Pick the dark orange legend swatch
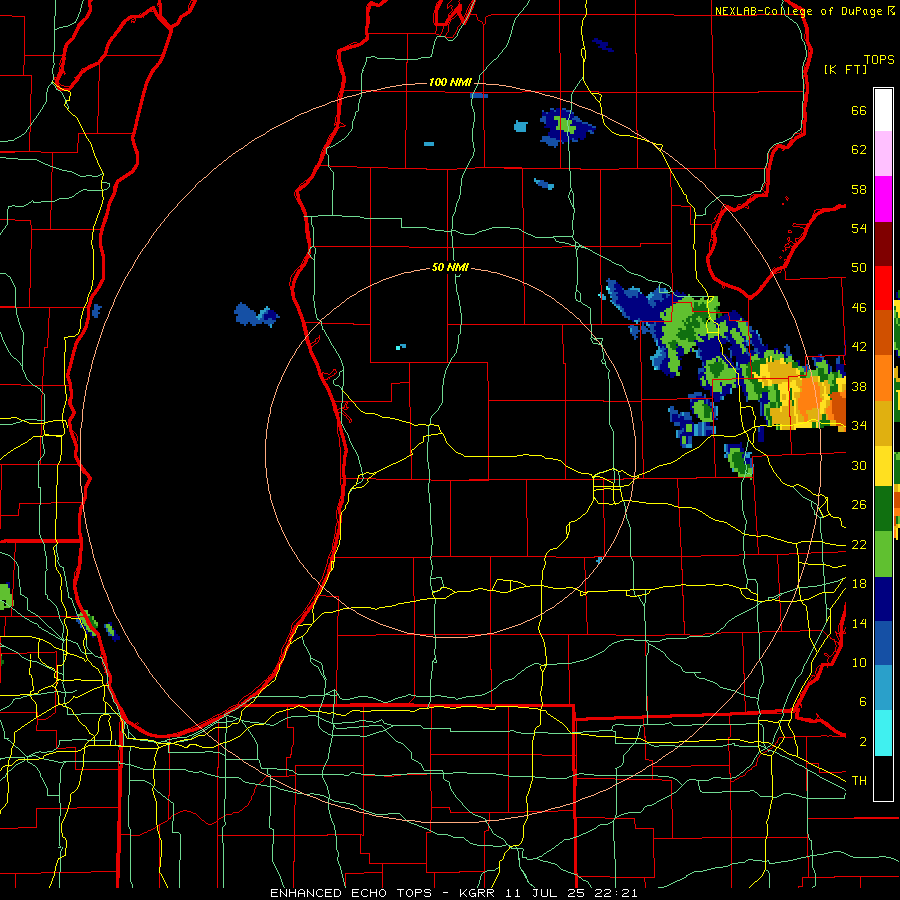 click(x=883, y=333)
